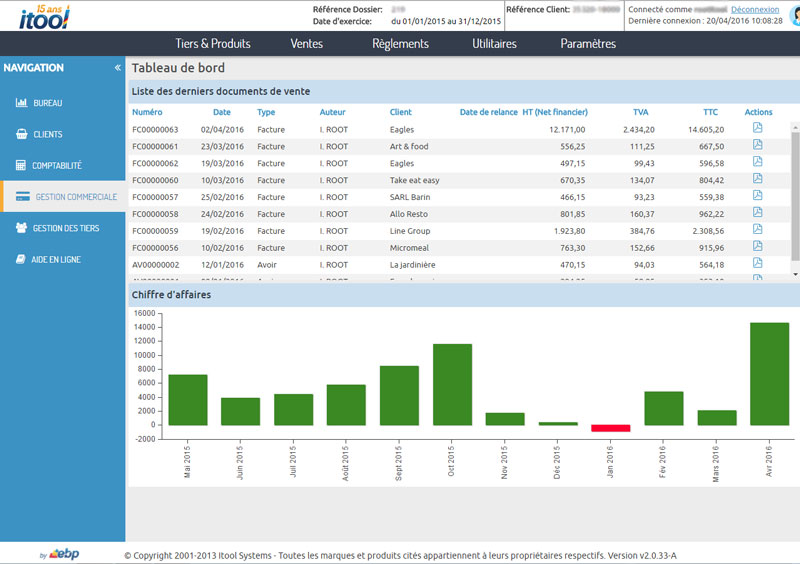Click the document list scrollbar thumb
The image size is (800, 564).
coord(795,197)
